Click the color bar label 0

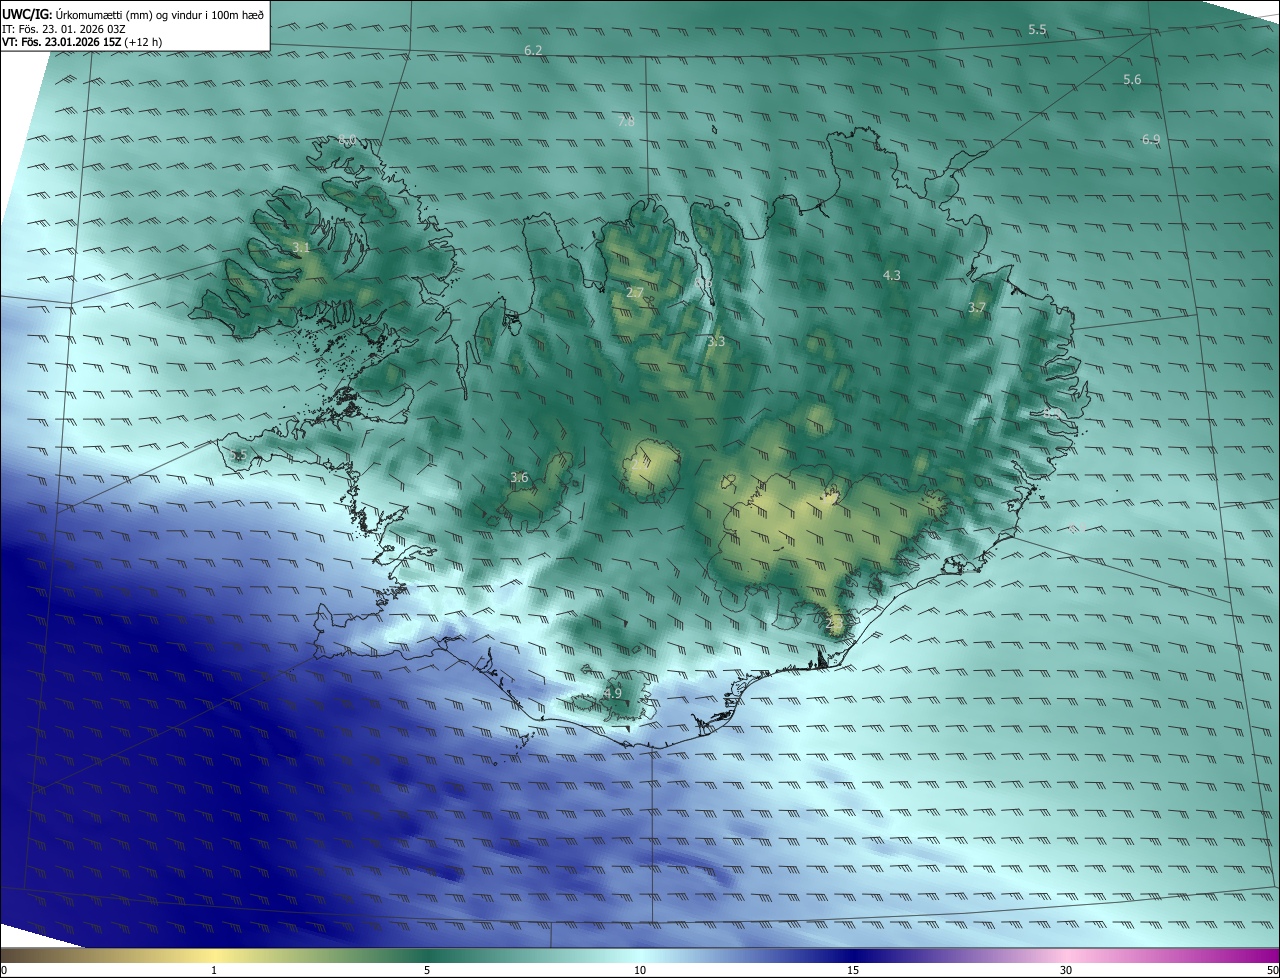(3, 970)
